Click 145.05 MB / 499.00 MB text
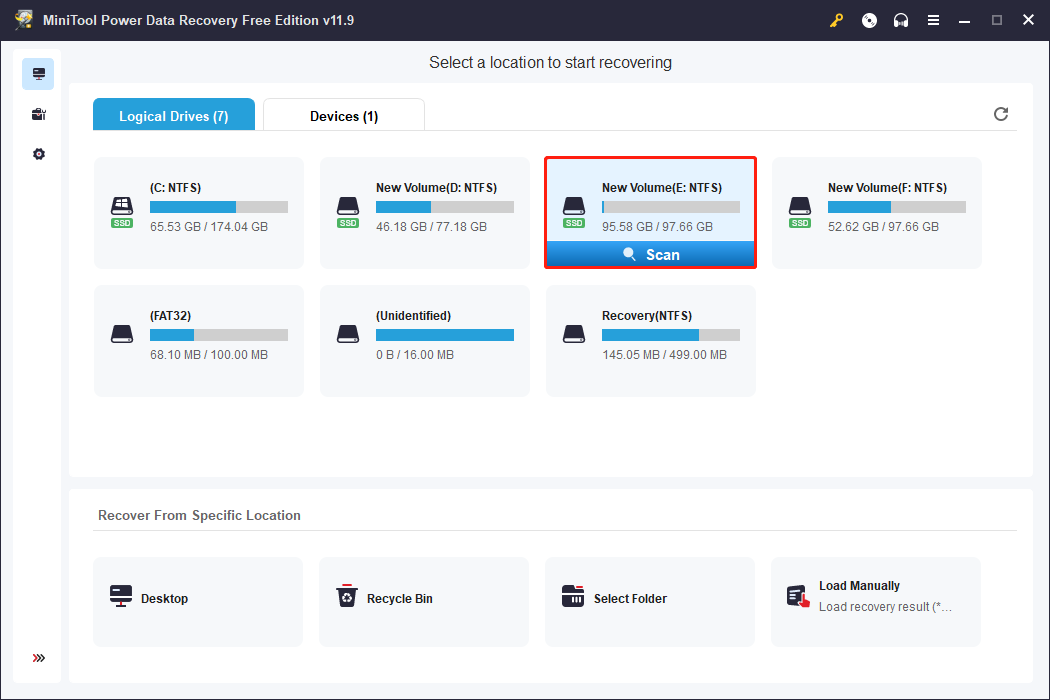This screenshot has height=700, width=1050. pyautogui.click(x=664, y=354)
